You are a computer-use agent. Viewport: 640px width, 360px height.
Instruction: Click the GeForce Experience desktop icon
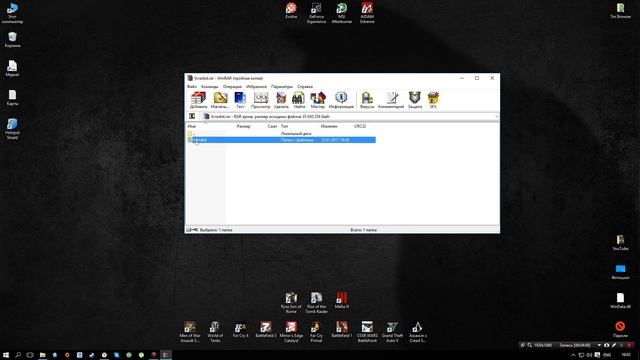pos(316,13)
